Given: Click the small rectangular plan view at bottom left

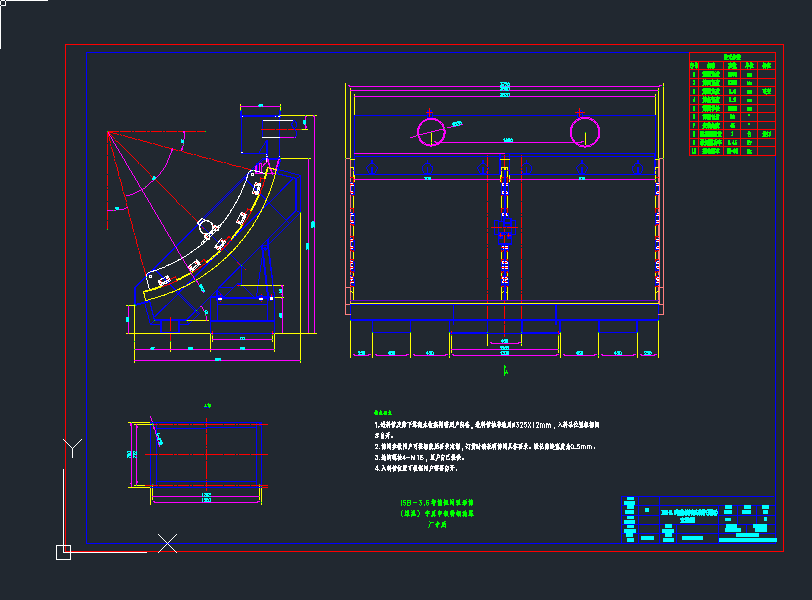Looking at the screenshot, I should click(207, 454).
